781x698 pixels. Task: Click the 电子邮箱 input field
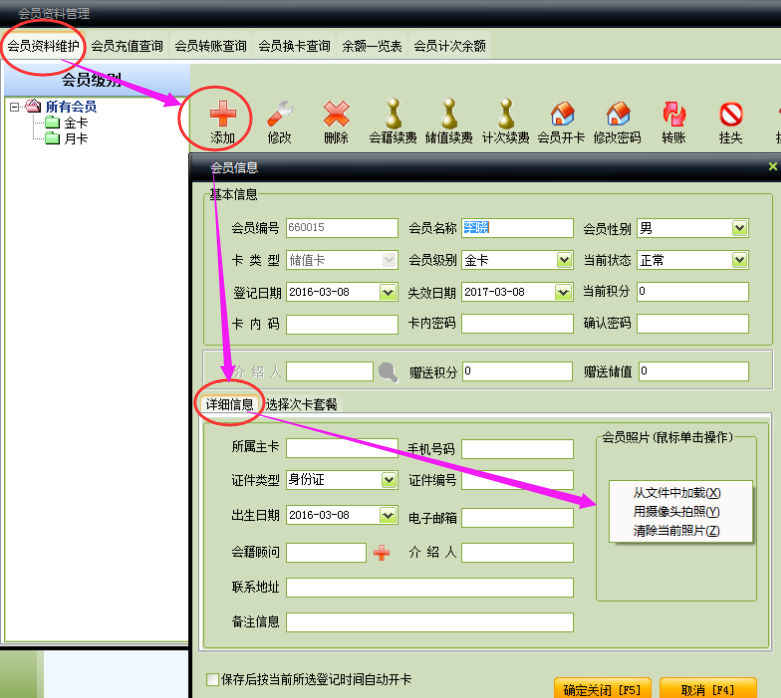[518, 518]
